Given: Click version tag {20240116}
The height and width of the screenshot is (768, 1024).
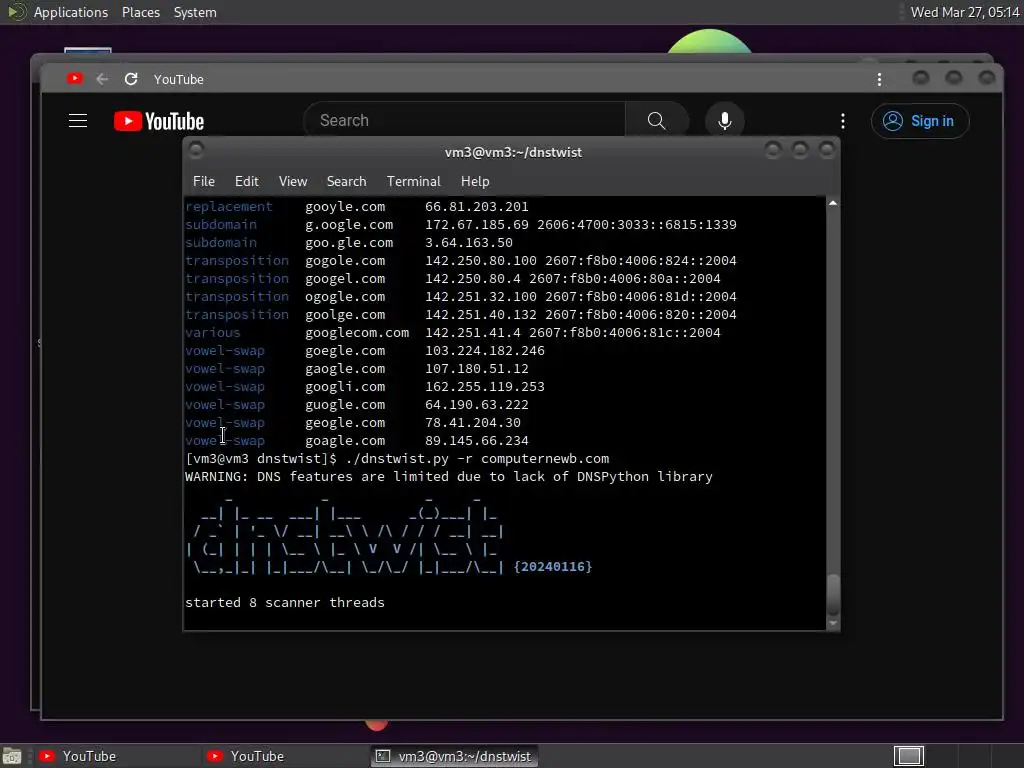Looking at the screenshot, I should point(552,567).
